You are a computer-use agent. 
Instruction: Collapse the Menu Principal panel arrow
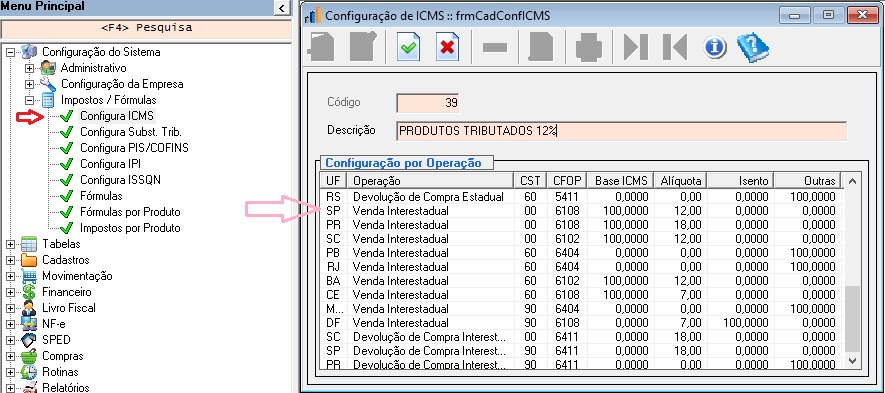pos(281,7)
